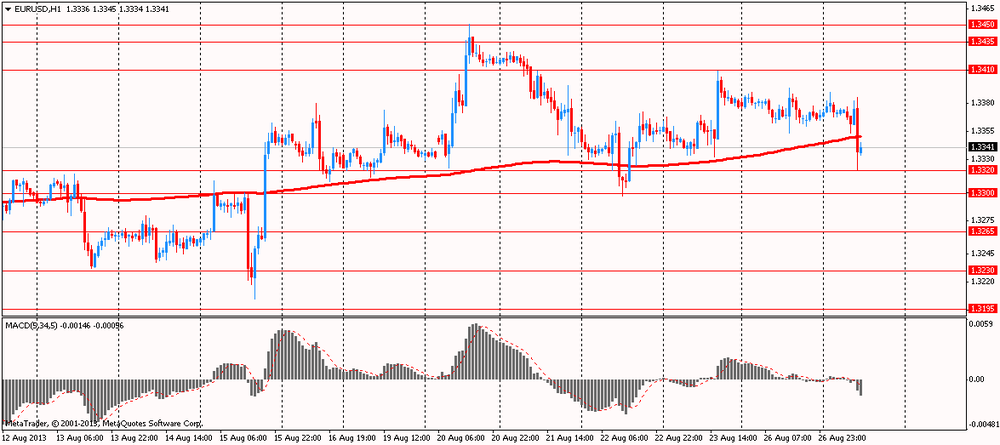
Task: Click the current price 1.3341 black tag
Action: pos(981,147)
